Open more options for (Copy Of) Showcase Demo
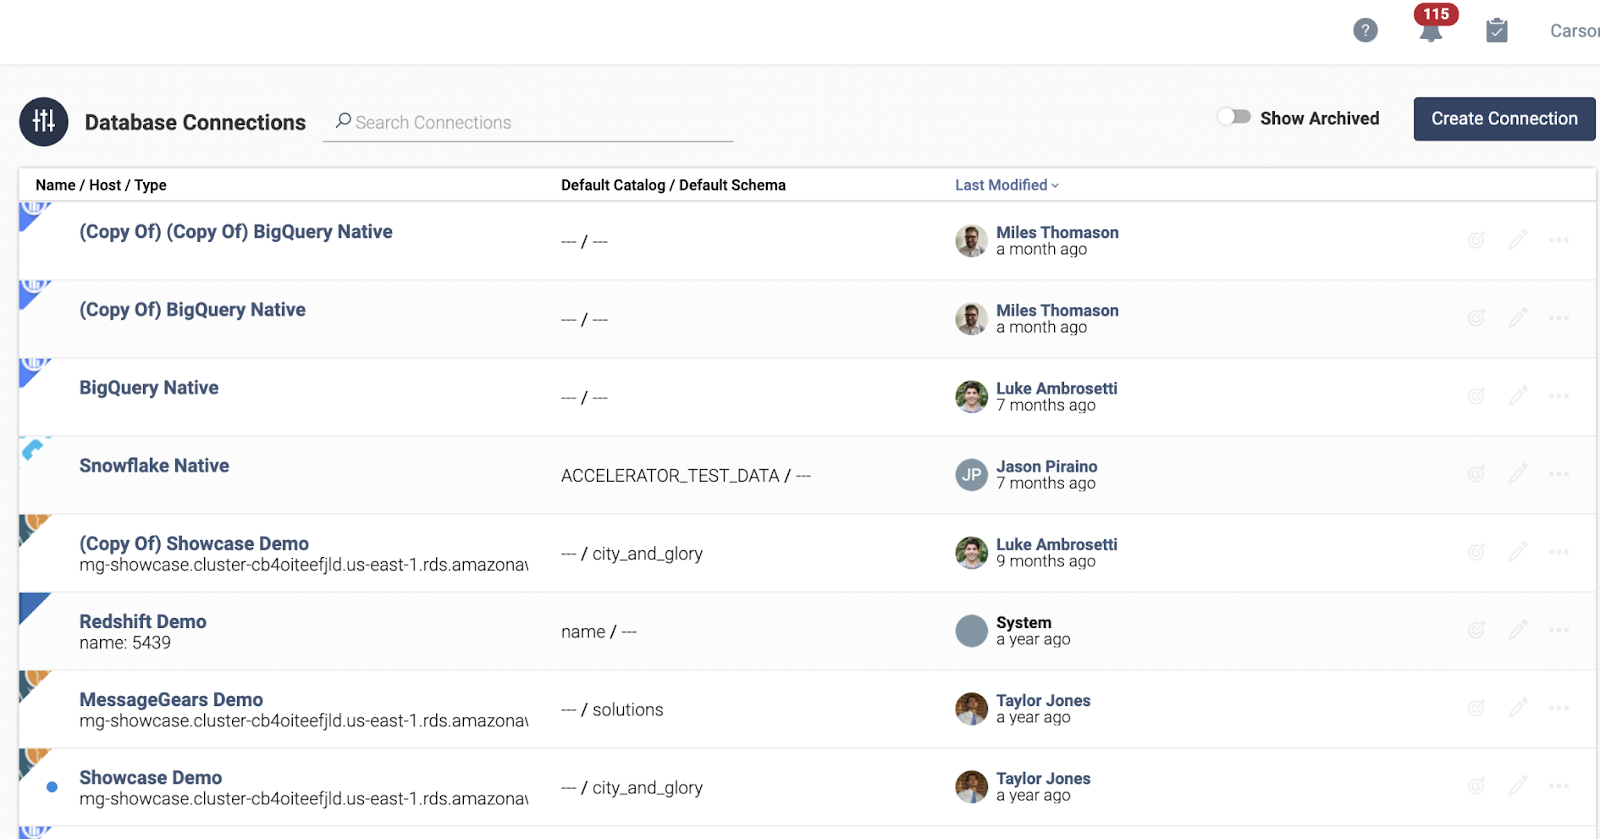 1558,552
